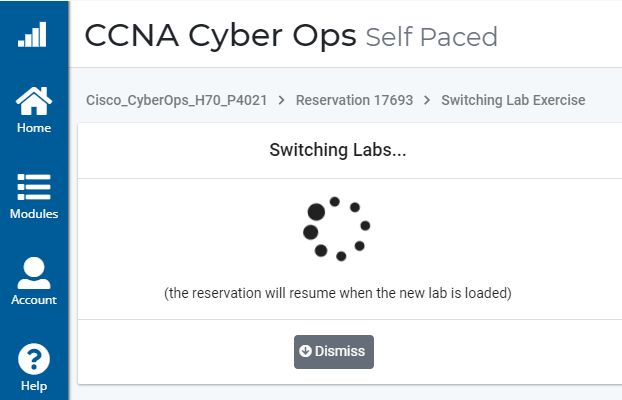Select the Modules label in sidebar
This screenshot has width=622, height=400.
[33, 214]
